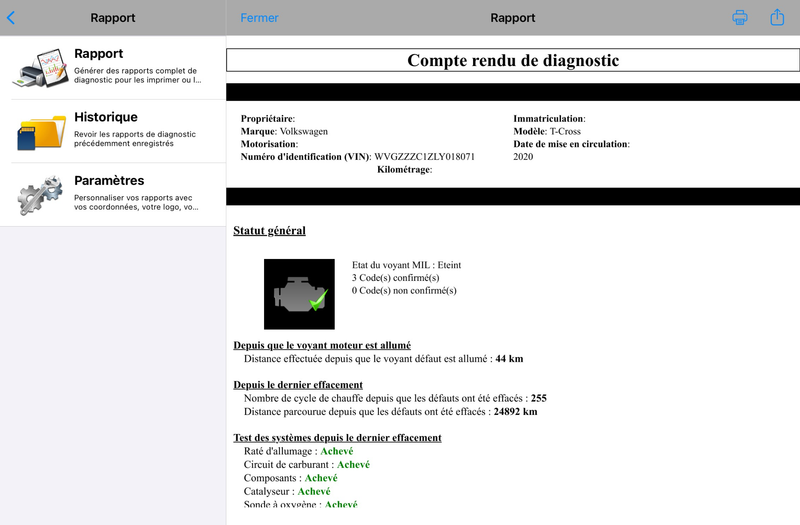This screenshot has width=800, height=525.
Task: Open the share sheet icon
Action: click(x=777, y=17)
